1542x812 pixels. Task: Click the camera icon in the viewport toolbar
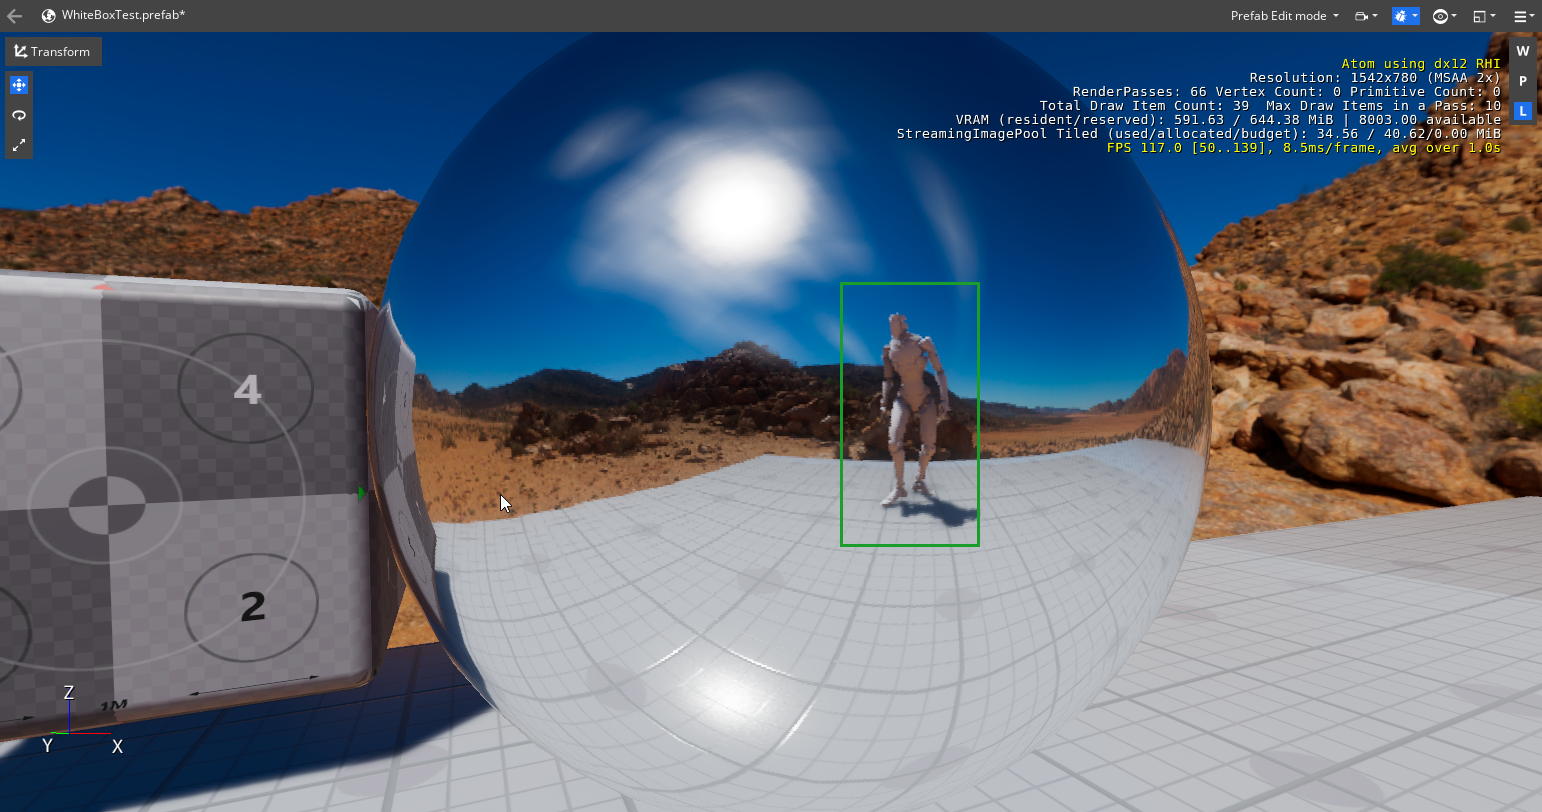point(1362,16)
